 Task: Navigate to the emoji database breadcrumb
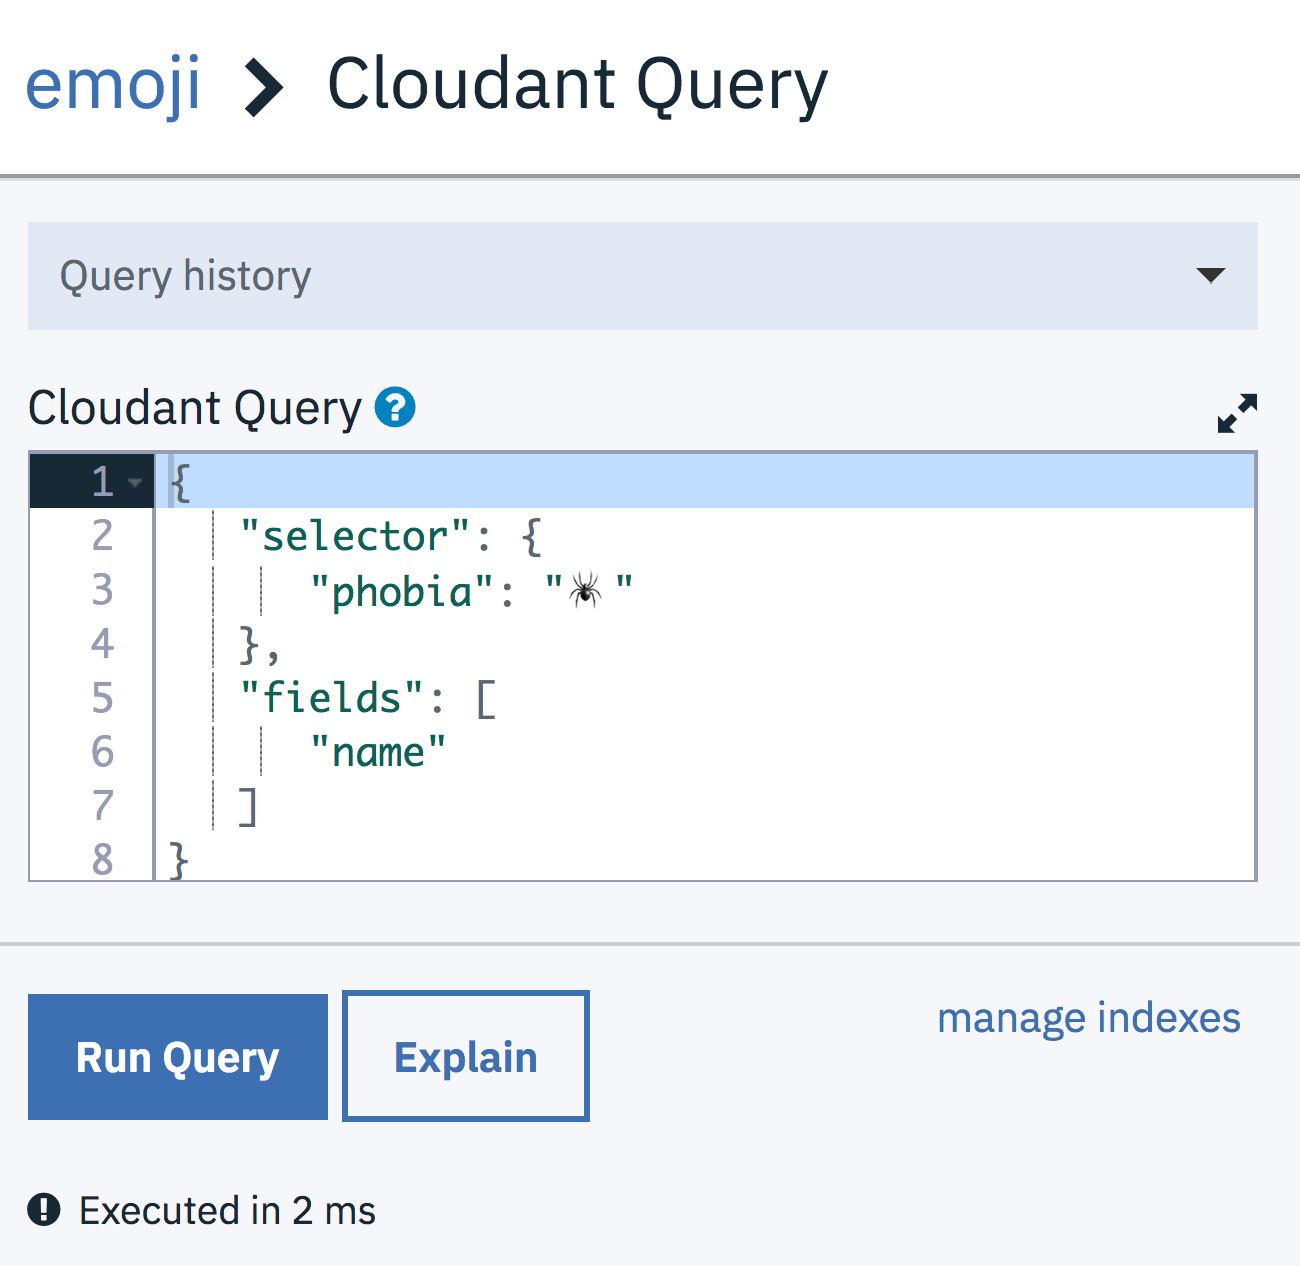(x=112, y=85)
